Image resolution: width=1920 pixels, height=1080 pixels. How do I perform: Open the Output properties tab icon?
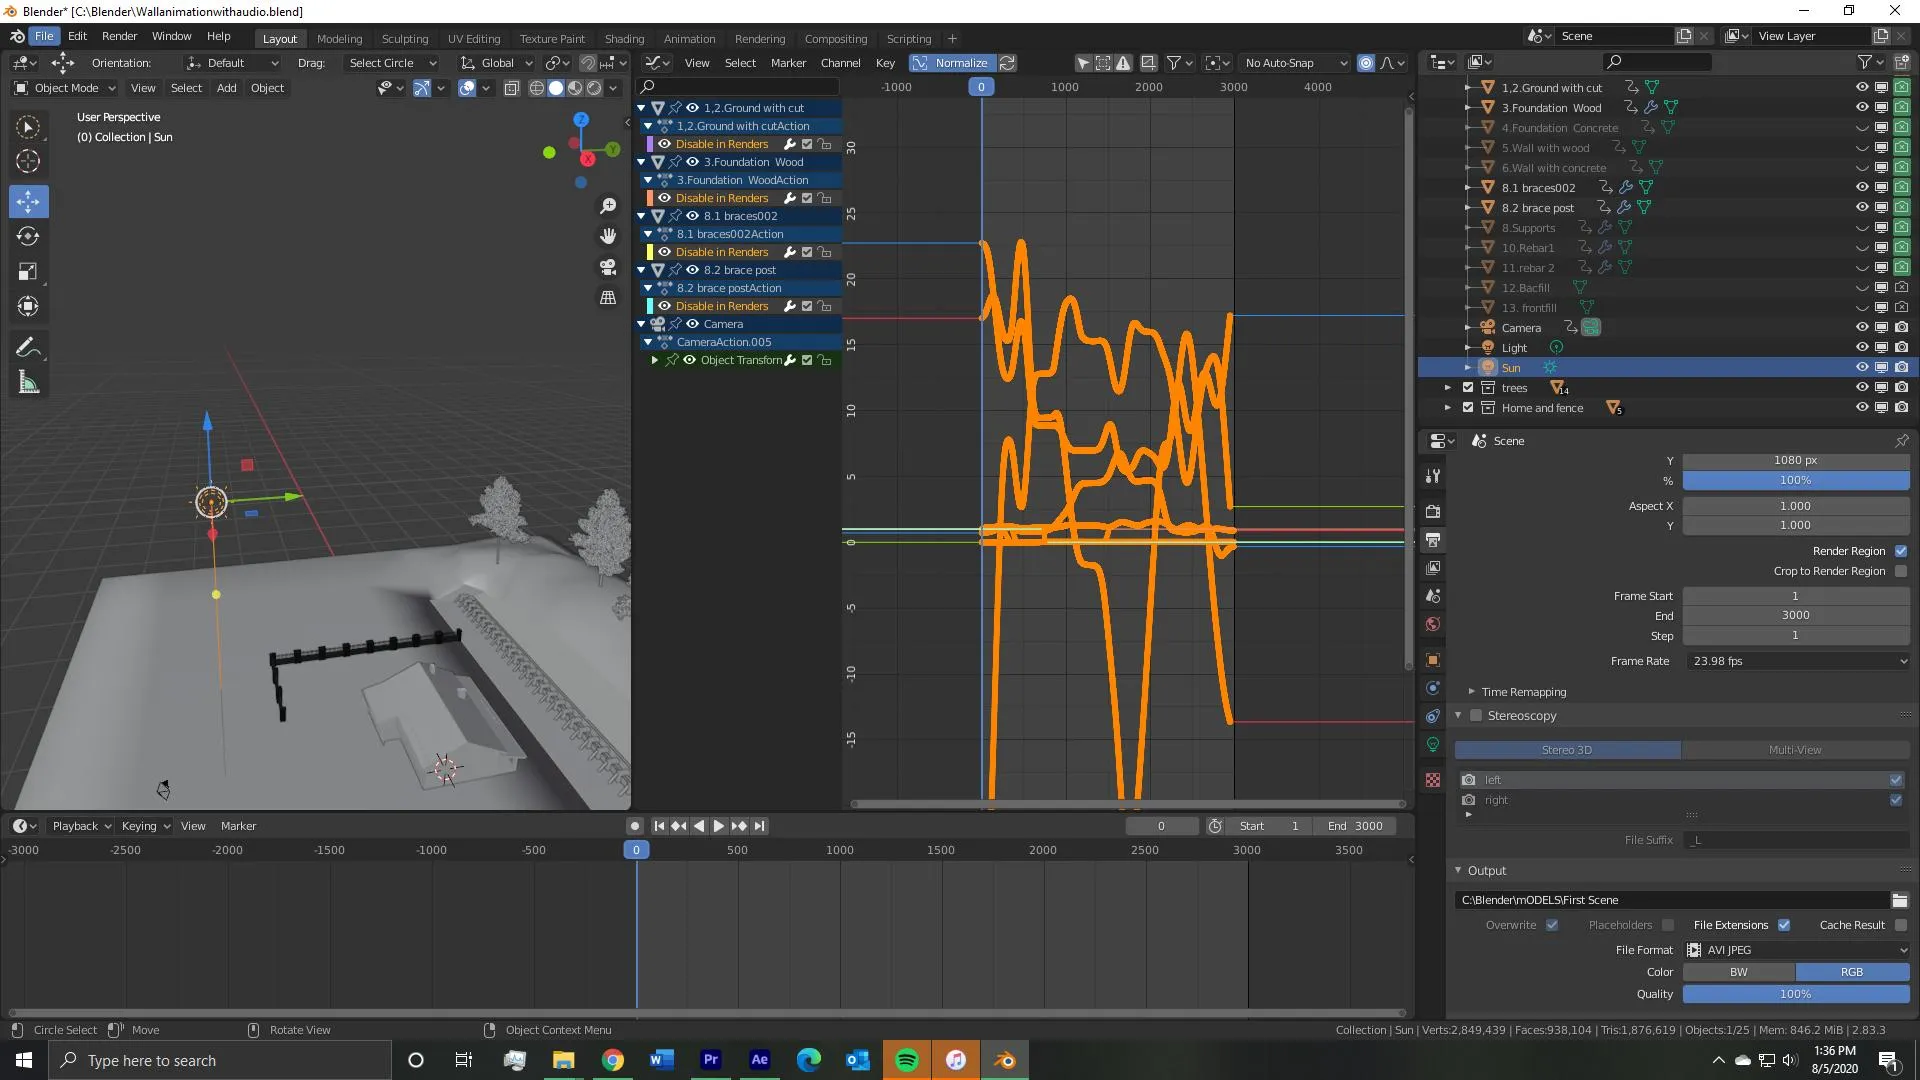click(x=1433, y=540)
